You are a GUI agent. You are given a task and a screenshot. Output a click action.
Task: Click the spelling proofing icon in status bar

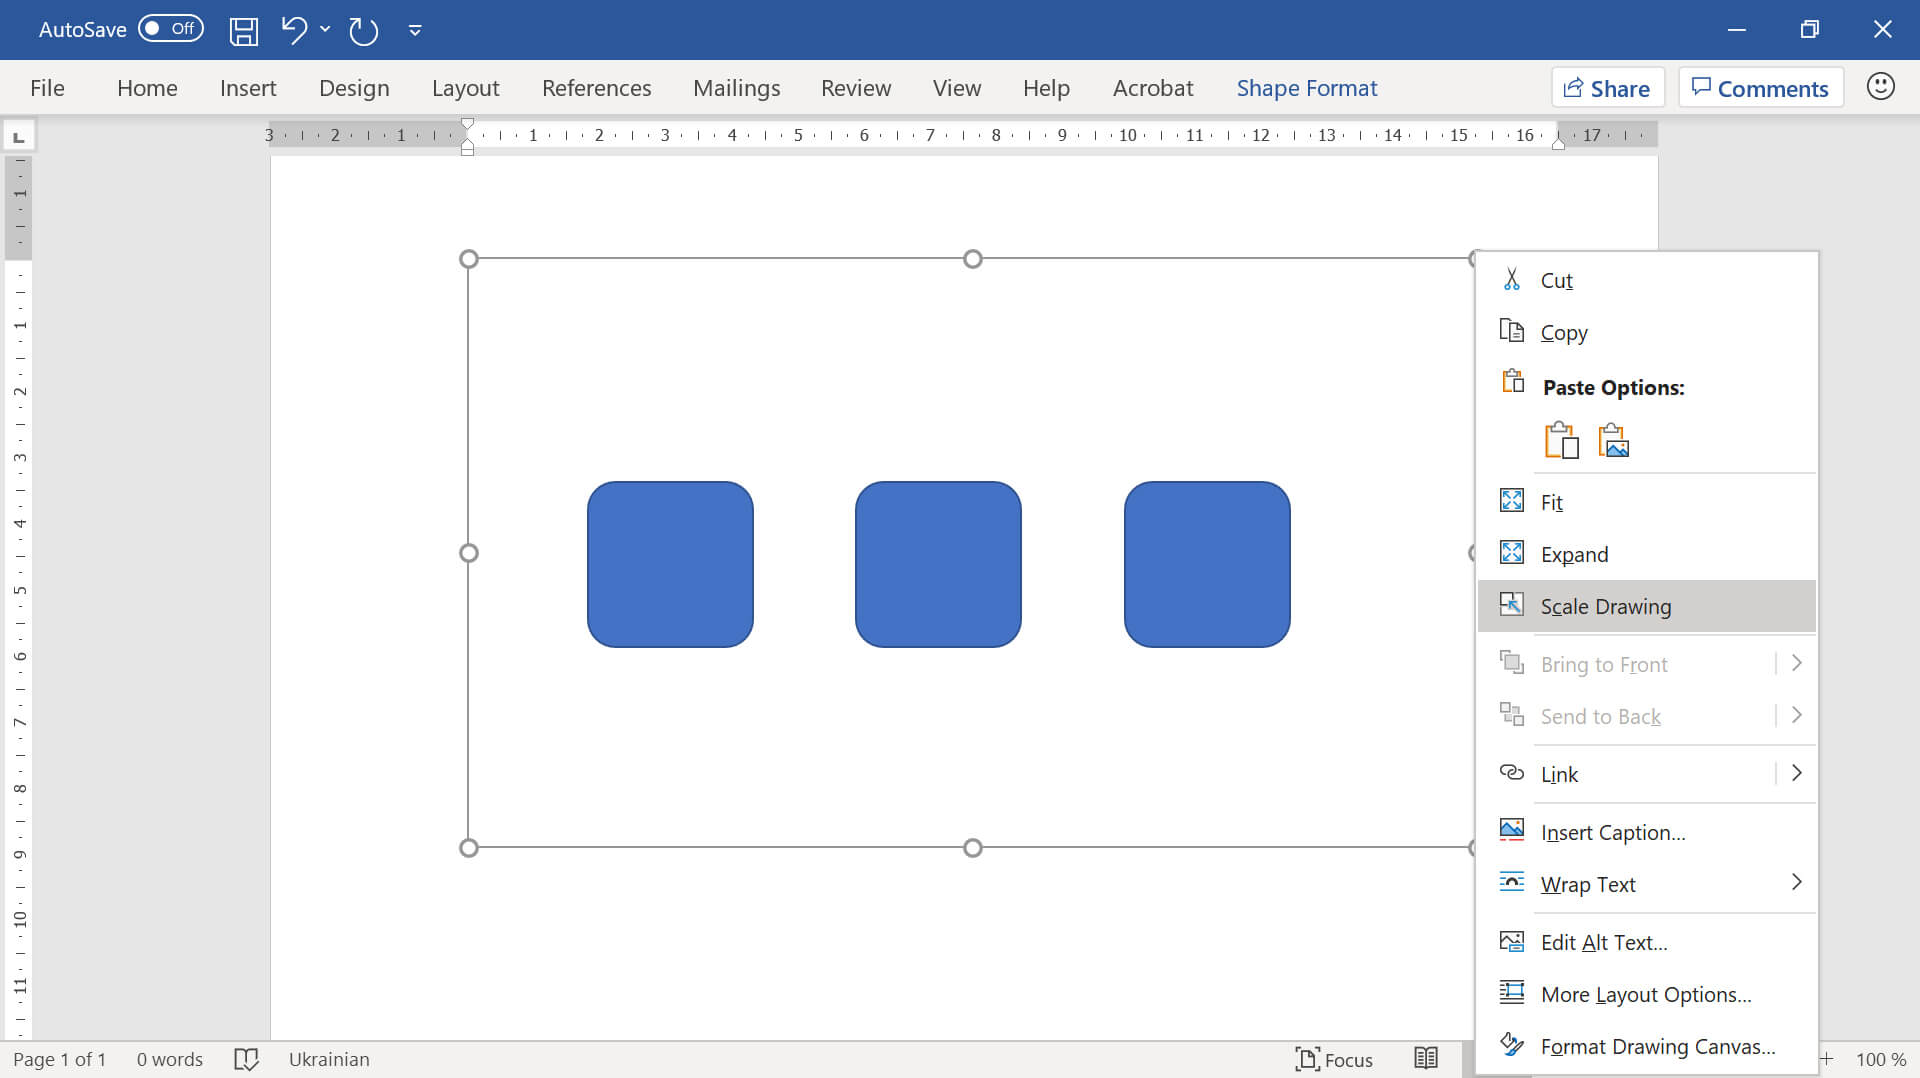(246, 1059)
